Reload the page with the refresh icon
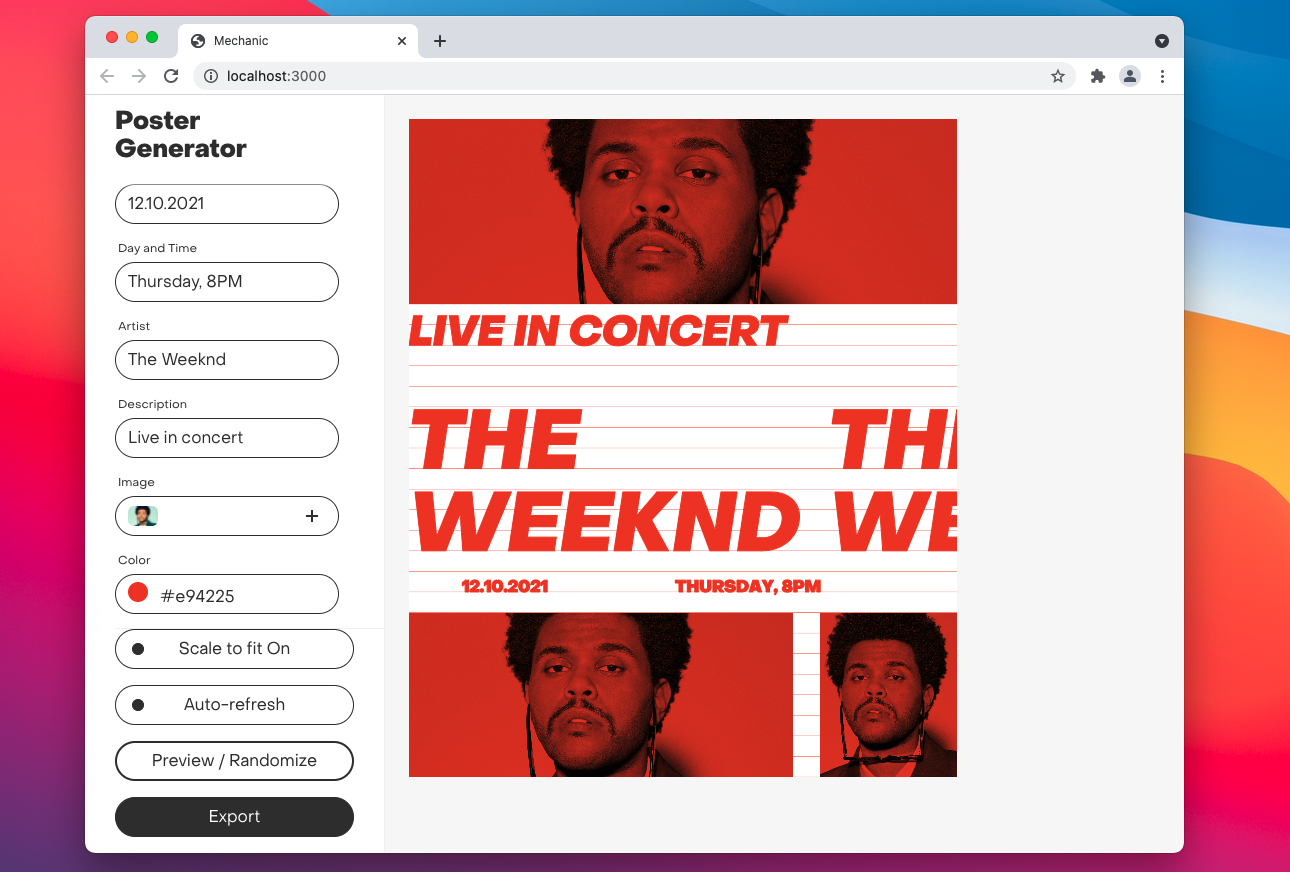1290x872 pixels. (171, 76)
